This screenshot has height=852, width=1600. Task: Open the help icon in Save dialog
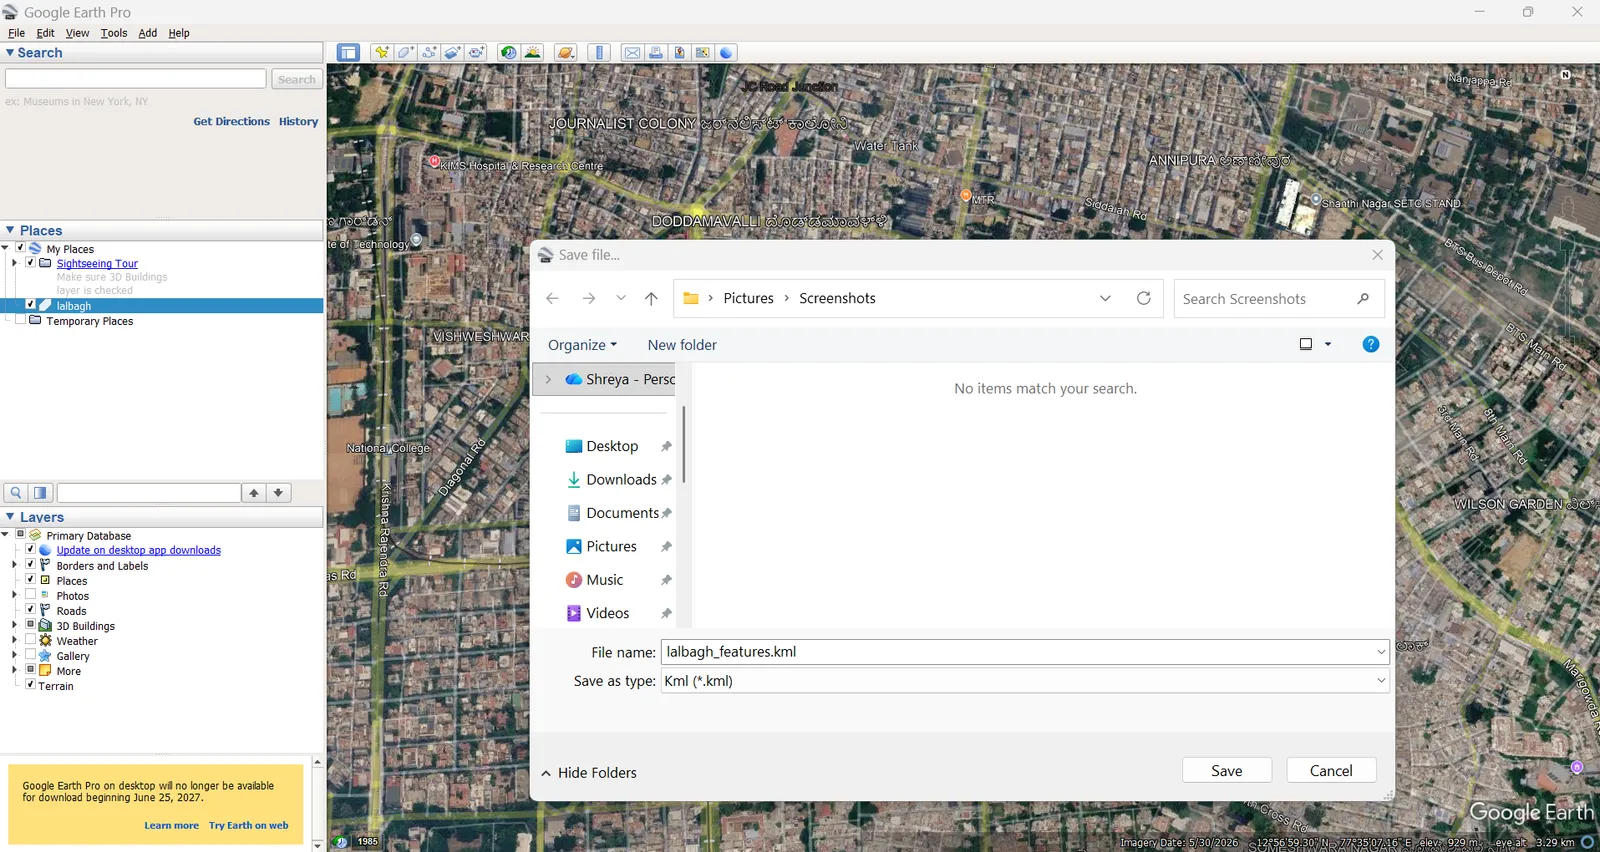[1371, 344]
